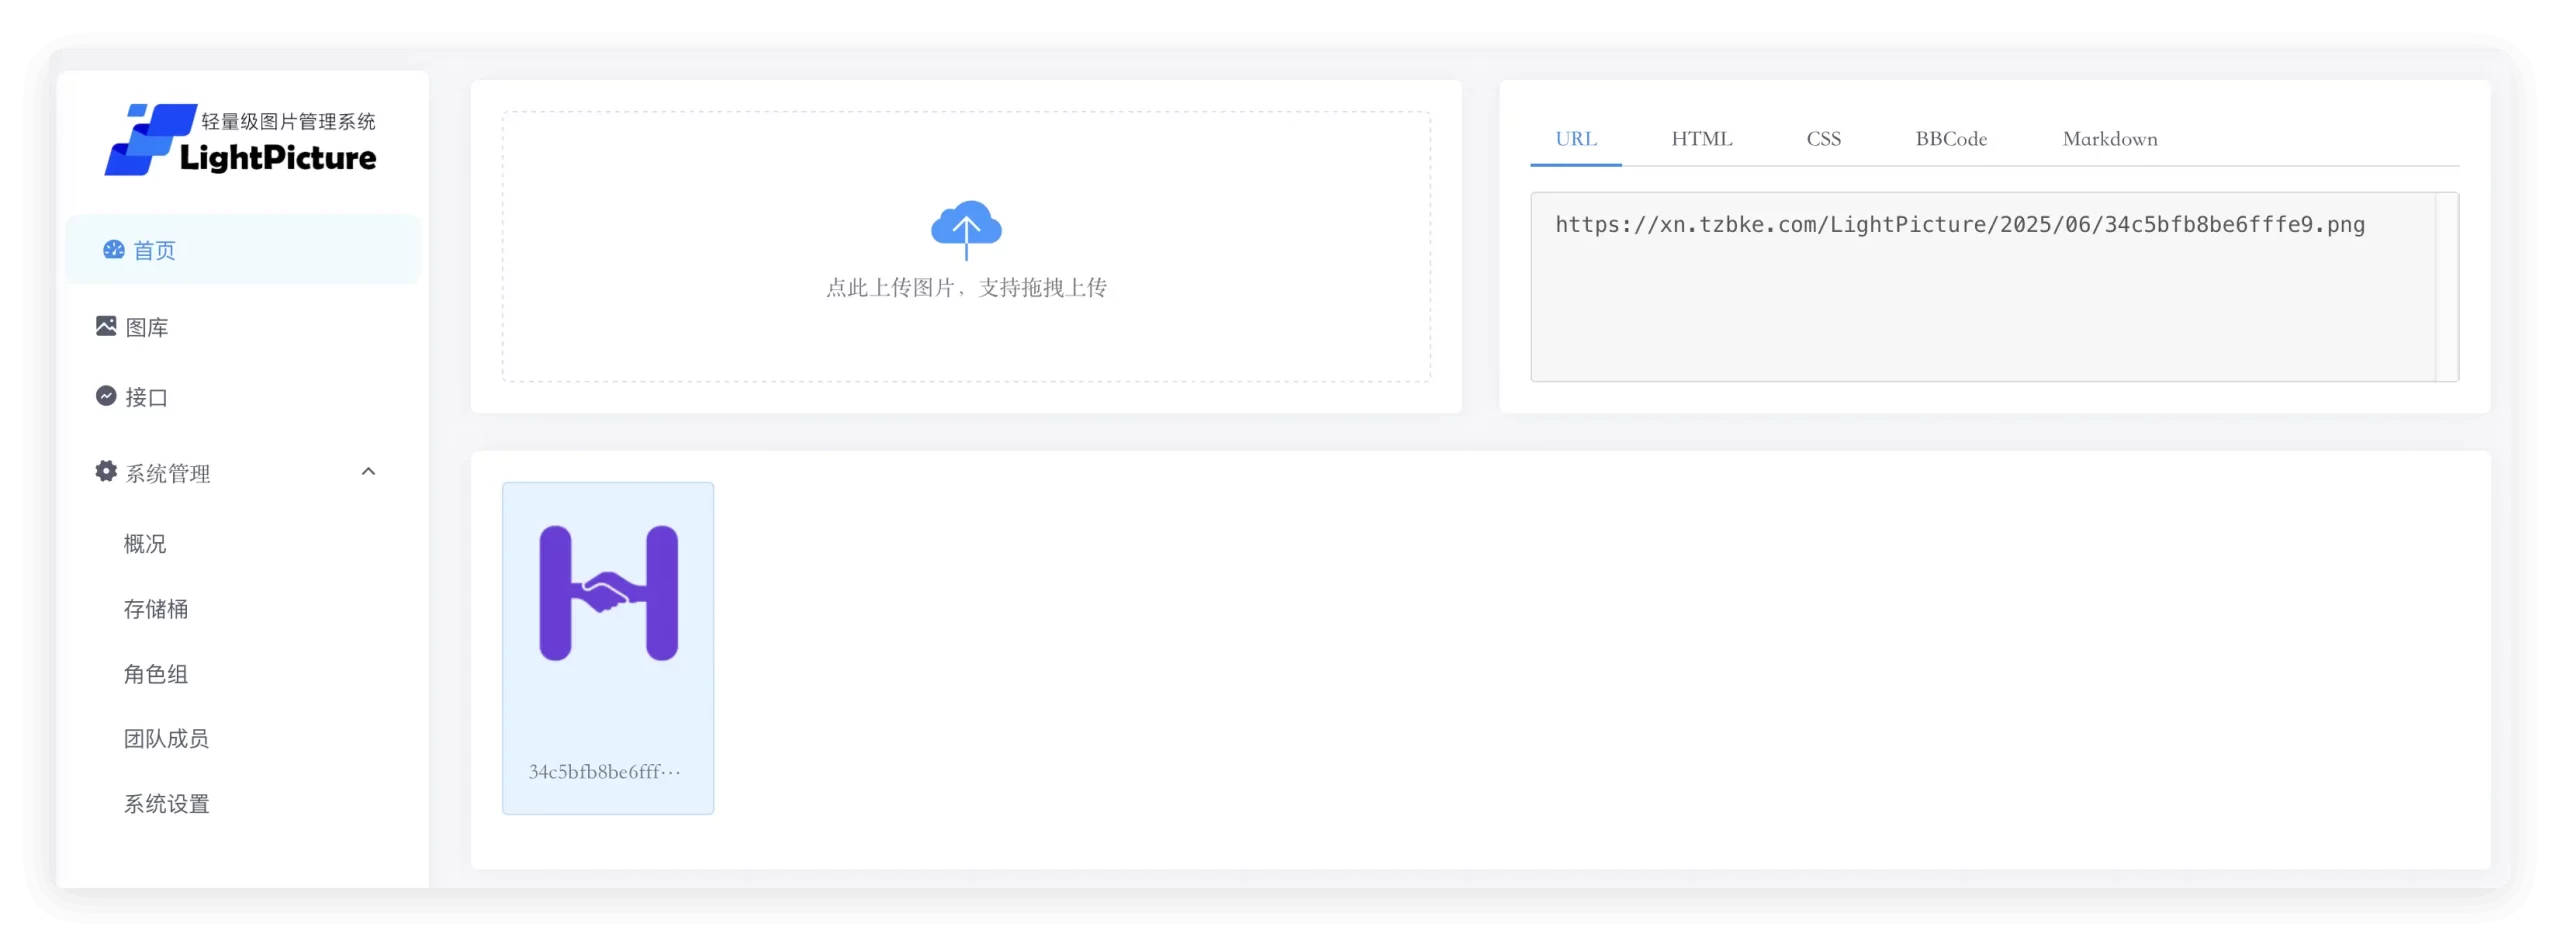Switch to the Markdown tab
This screenshot has width=2560, height=937.
(x=2109, y=139)
